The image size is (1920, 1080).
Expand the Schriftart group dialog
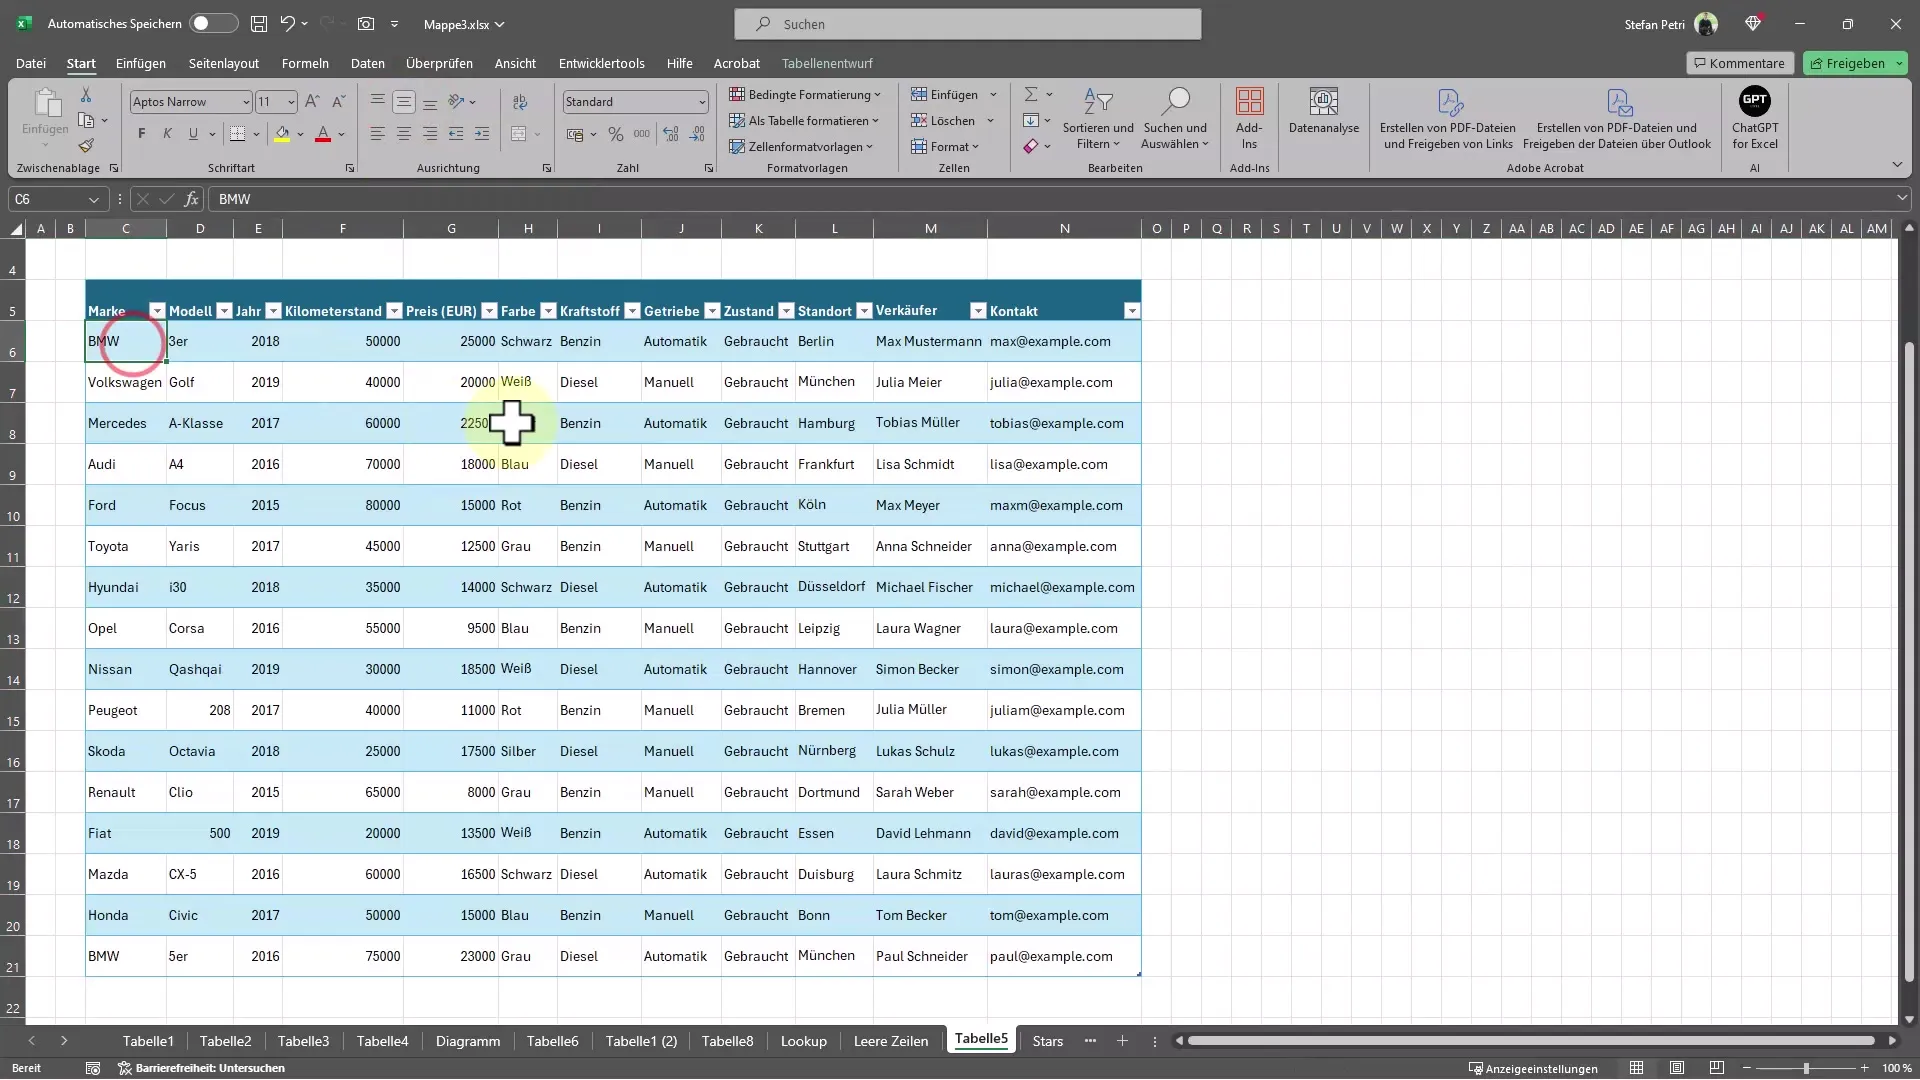coord(349,166)
